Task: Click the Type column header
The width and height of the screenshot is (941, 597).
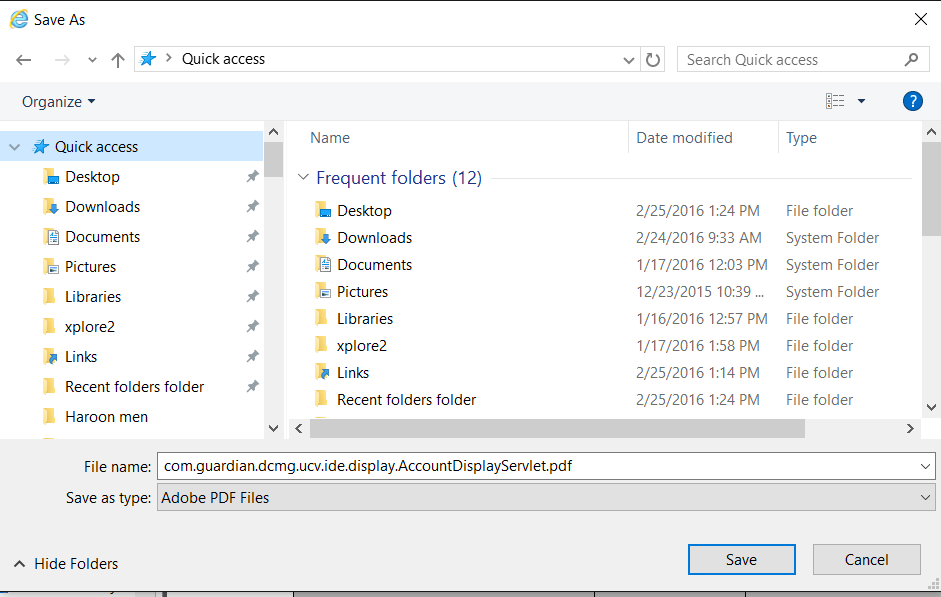Action: click(x=800, y=137)
